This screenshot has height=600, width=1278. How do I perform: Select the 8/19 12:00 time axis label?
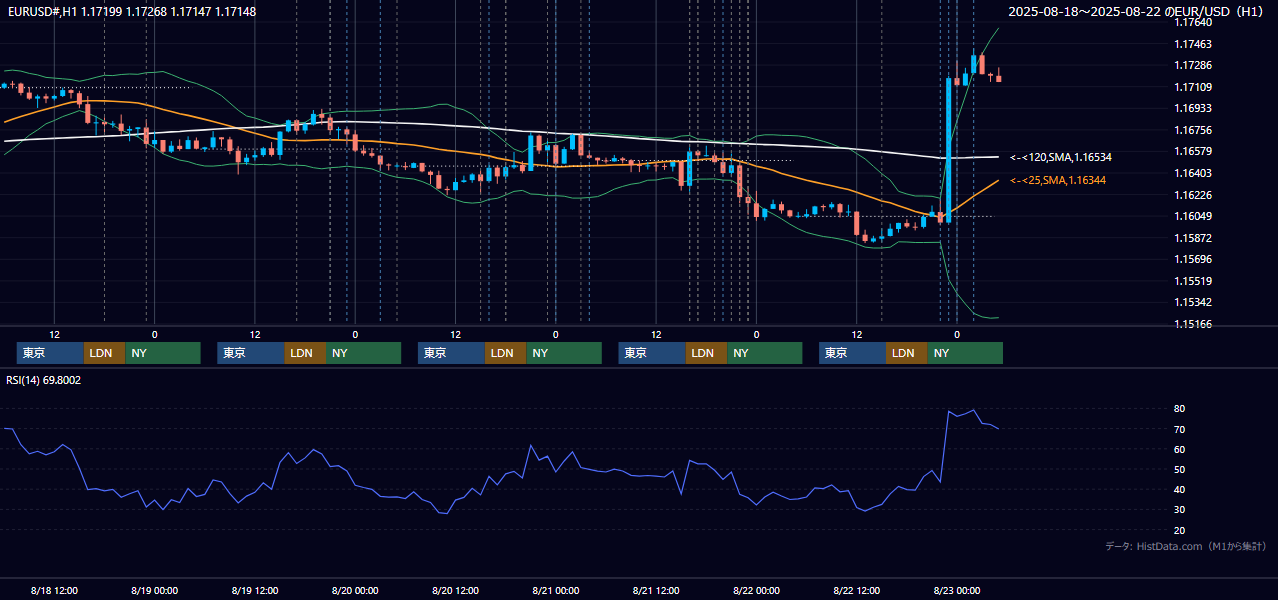[255, 590]
